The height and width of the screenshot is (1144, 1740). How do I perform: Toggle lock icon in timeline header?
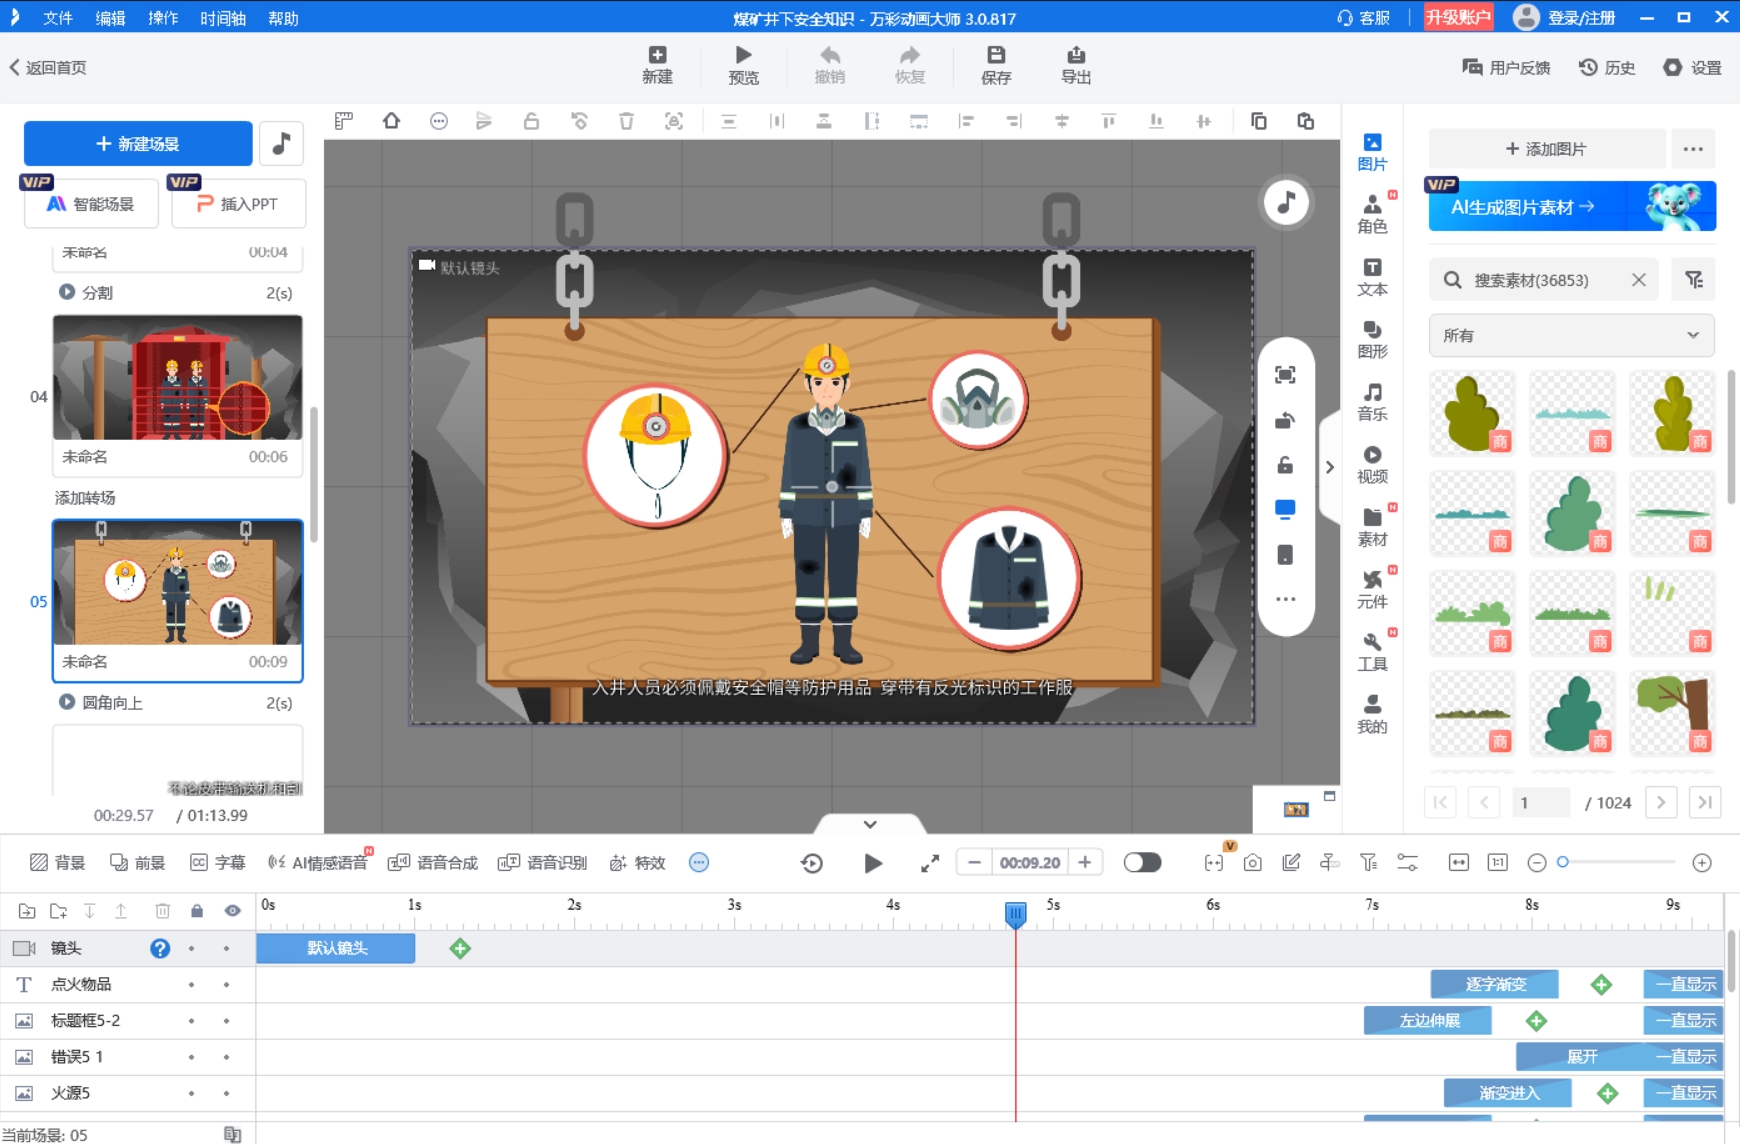[197, 911]
